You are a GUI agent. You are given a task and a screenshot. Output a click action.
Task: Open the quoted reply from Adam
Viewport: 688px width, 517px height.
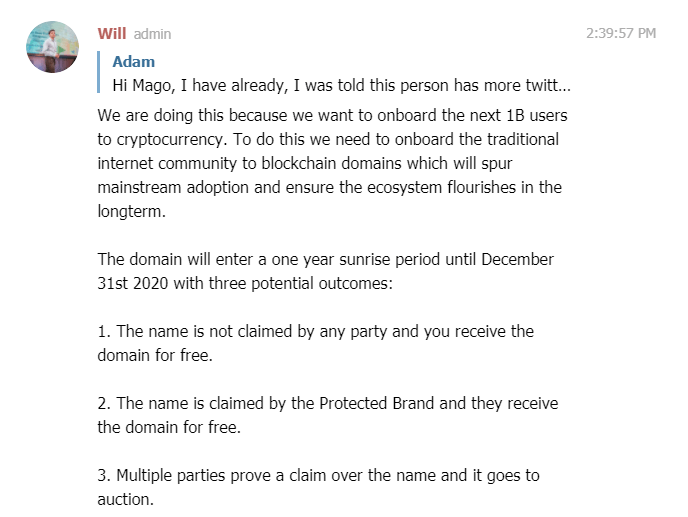[x=336, y=72]
